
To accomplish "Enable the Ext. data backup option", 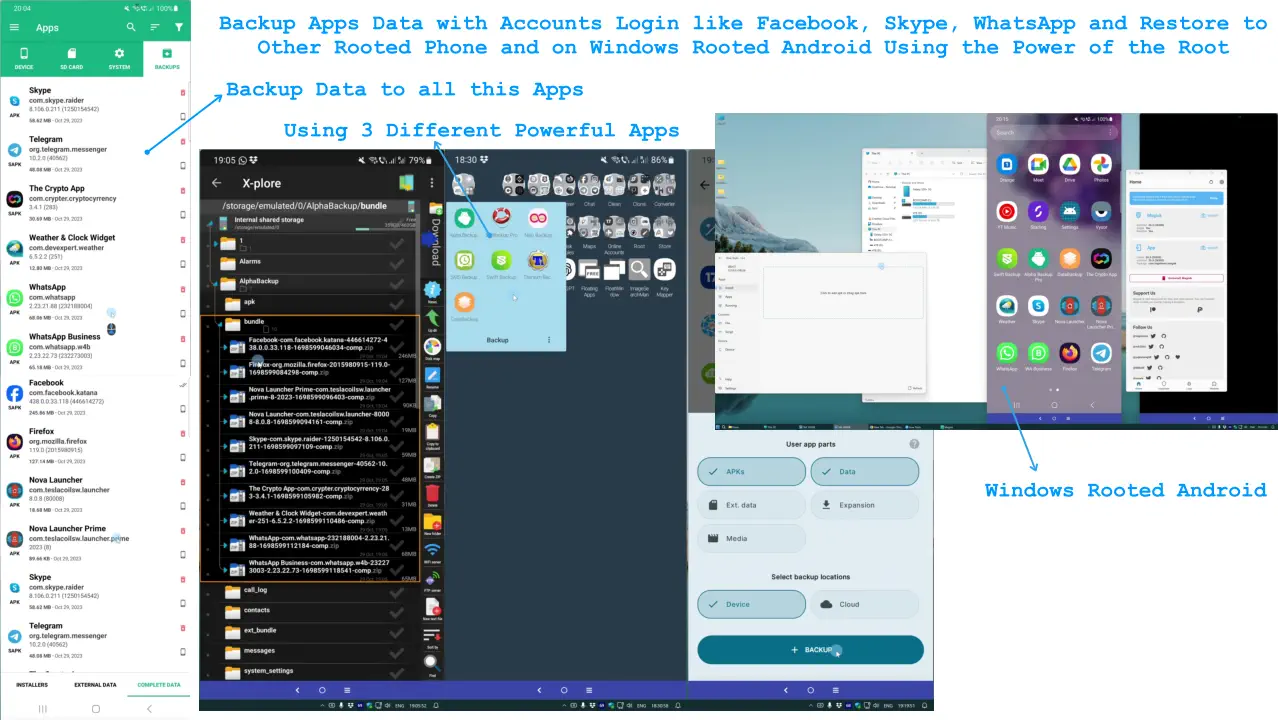I will pyautogui.click(x=751, y=504).
